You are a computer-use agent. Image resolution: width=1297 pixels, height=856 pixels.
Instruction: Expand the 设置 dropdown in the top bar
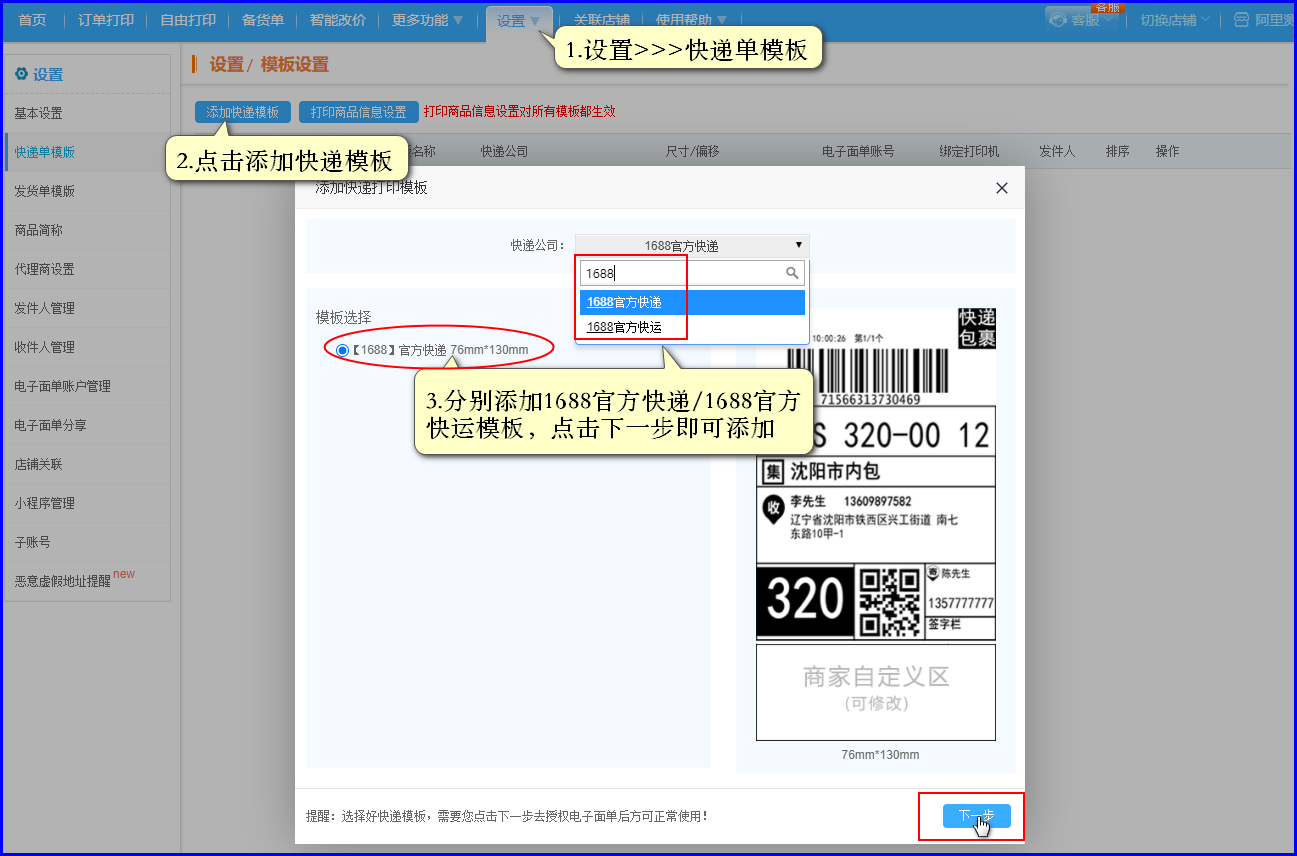[519, 21]
